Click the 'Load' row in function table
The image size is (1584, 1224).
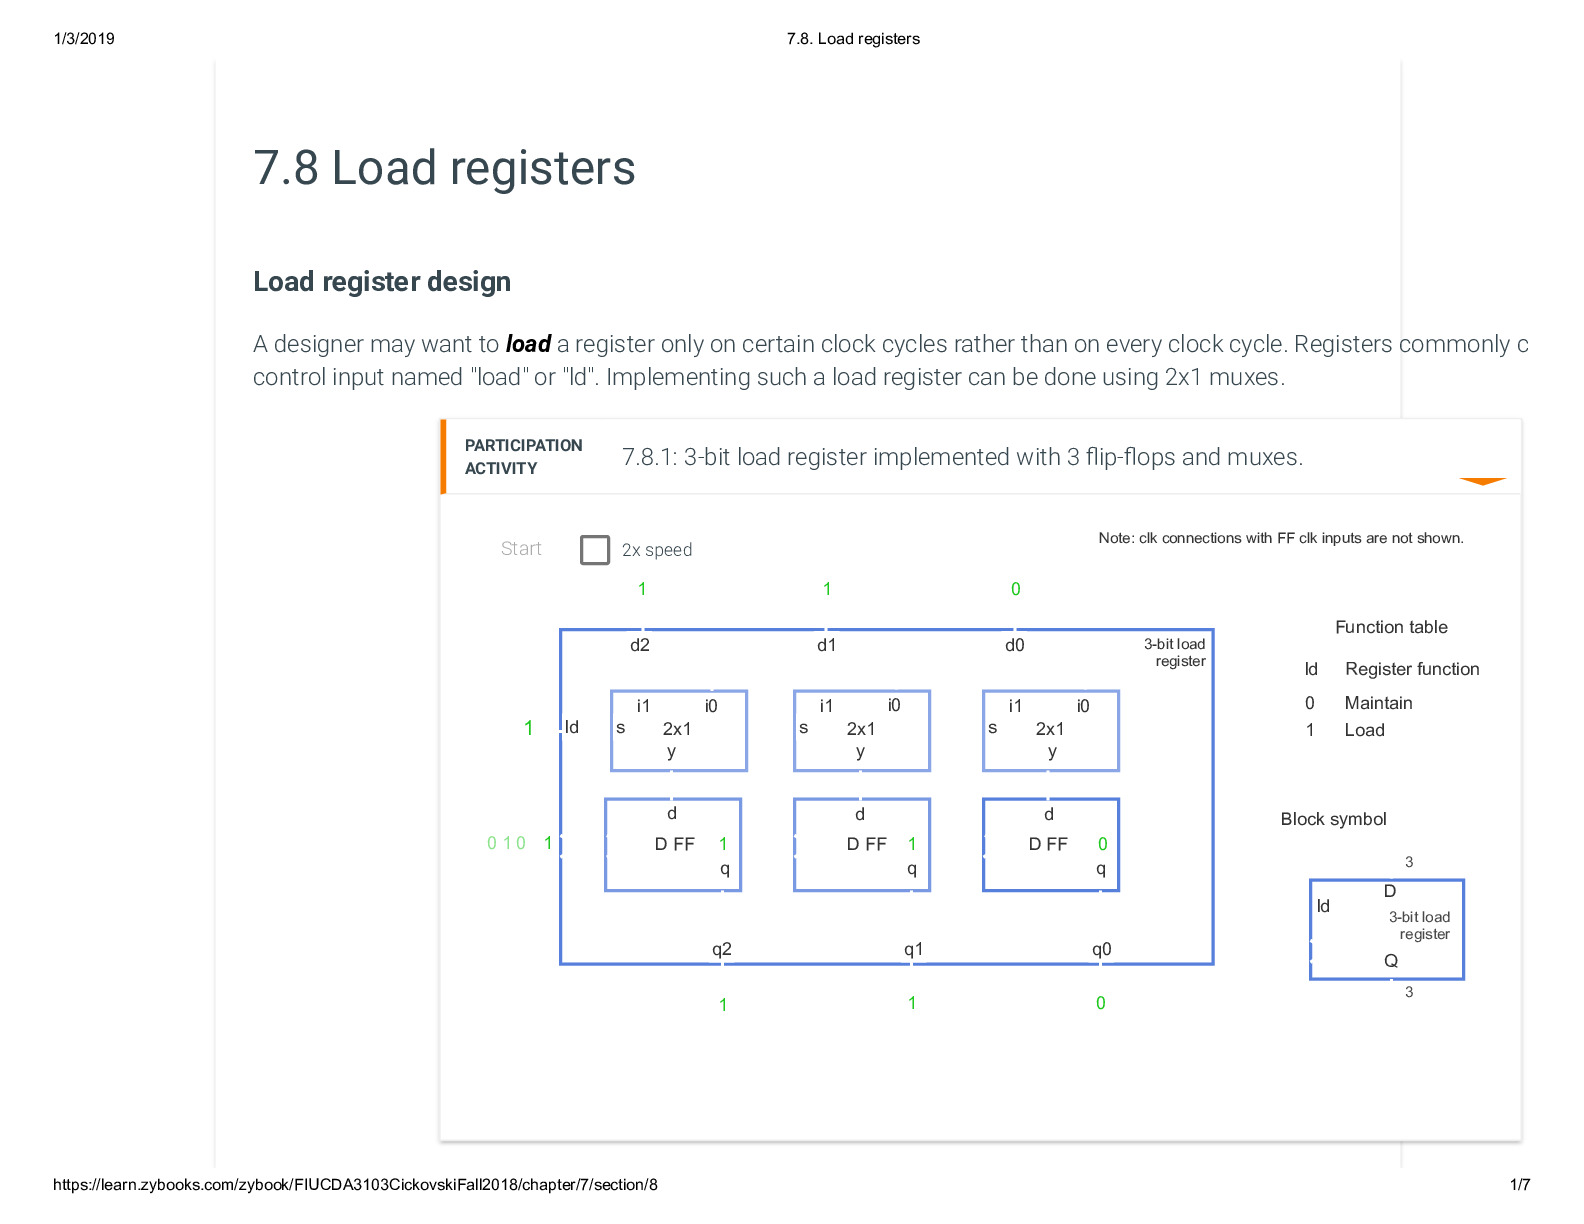pyautogui.click(x=1345, y=730)
